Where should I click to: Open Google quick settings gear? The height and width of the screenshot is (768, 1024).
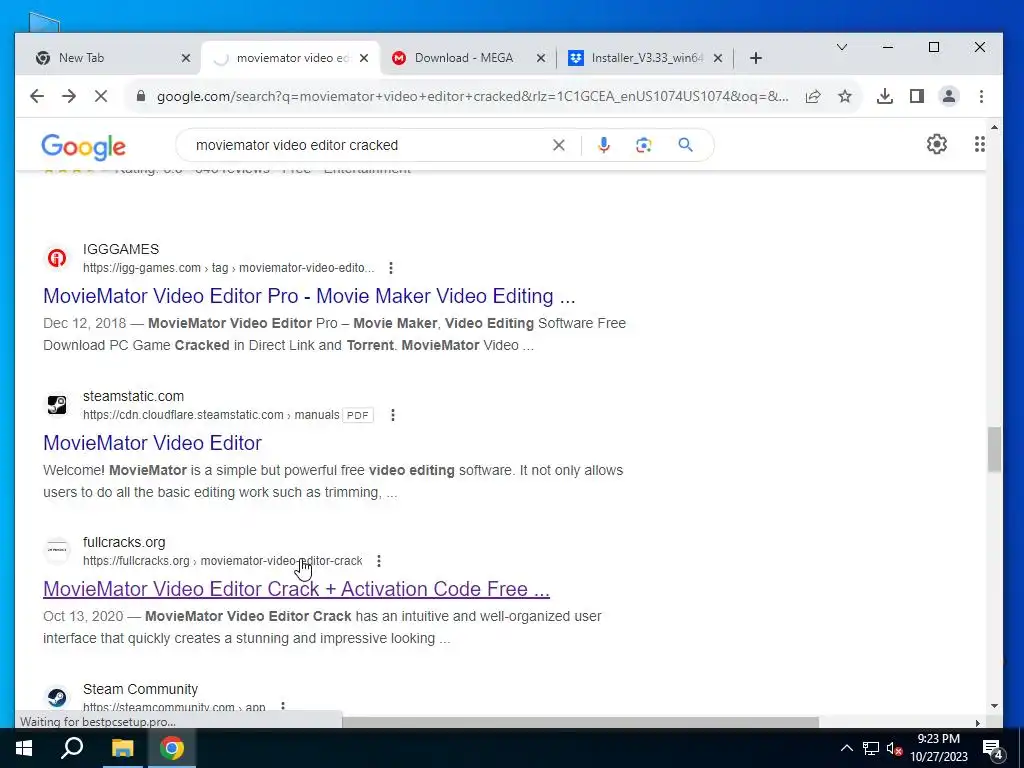coord(936,144)
